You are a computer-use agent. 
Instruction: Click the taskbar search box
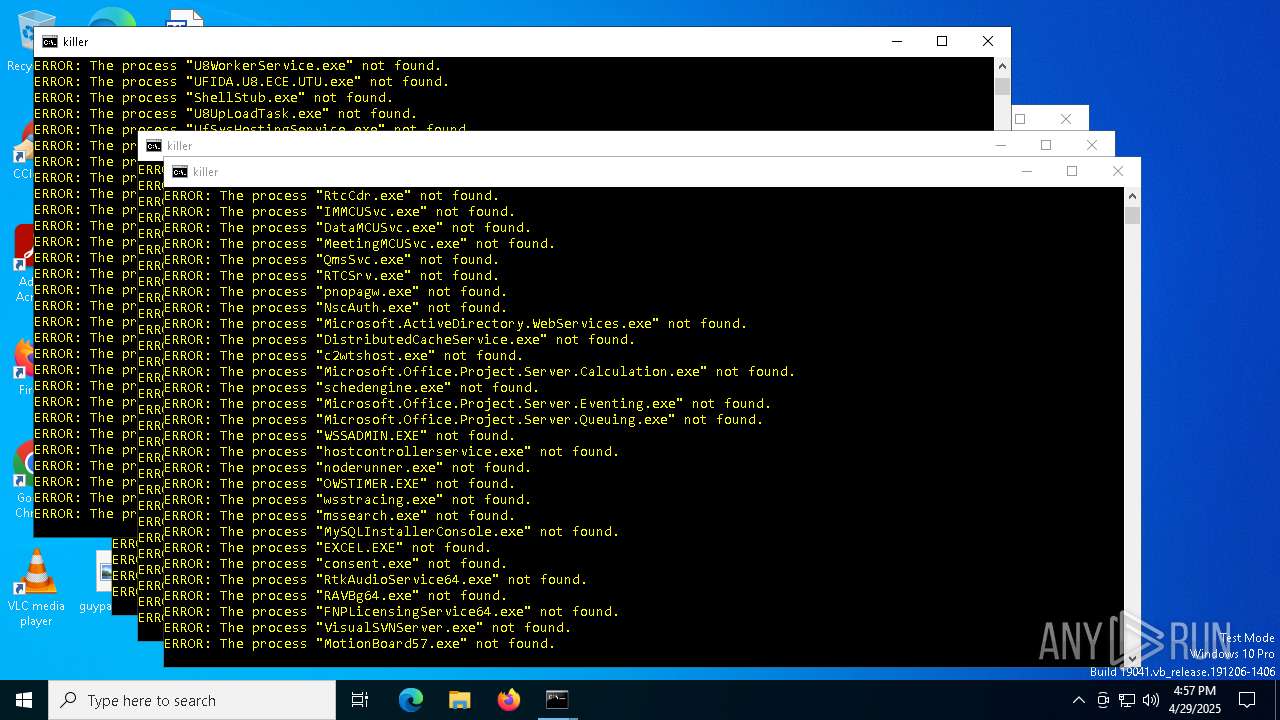coord(192,700)
